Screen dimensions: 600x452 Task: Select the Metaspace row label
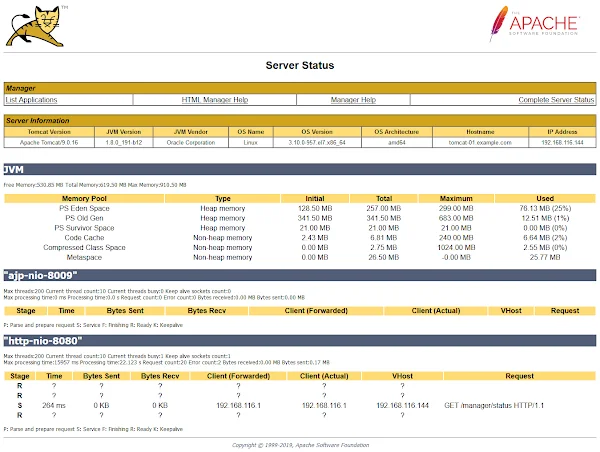84,258
